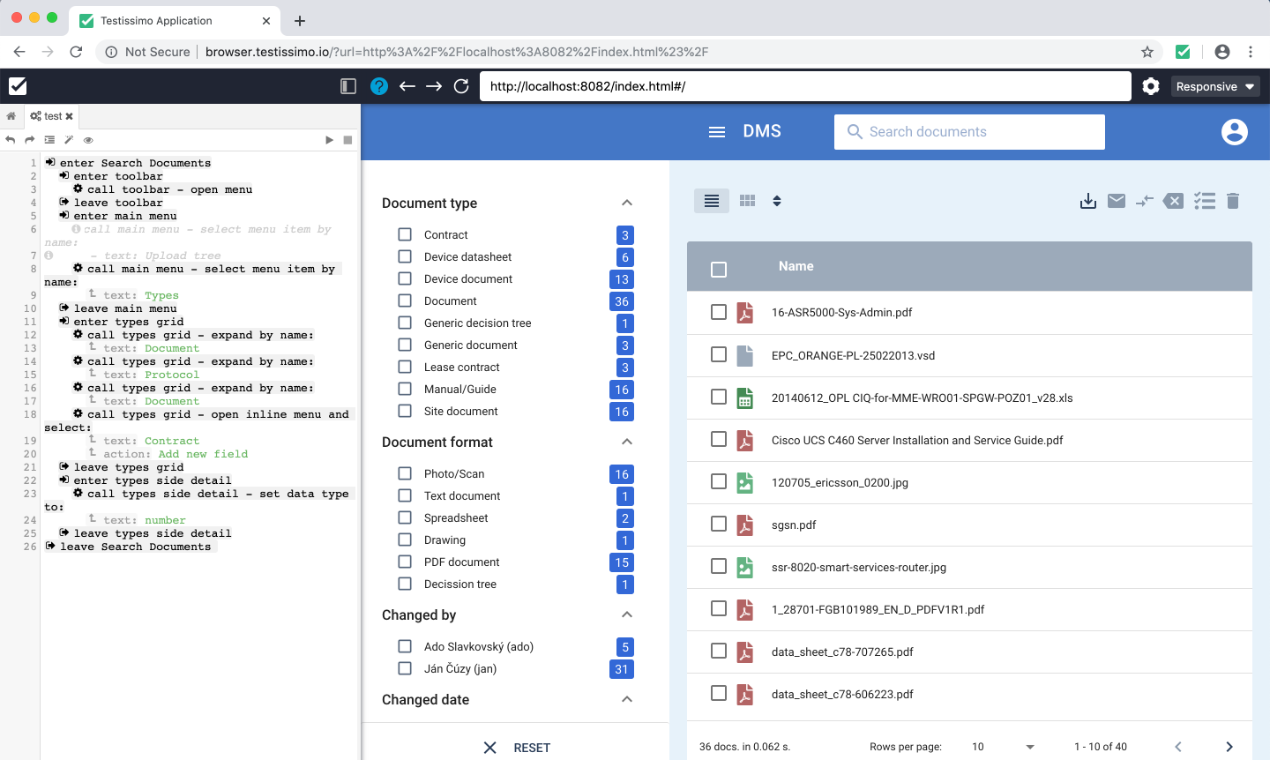
Task: Click the Search documents field
Action: [969, 132]
